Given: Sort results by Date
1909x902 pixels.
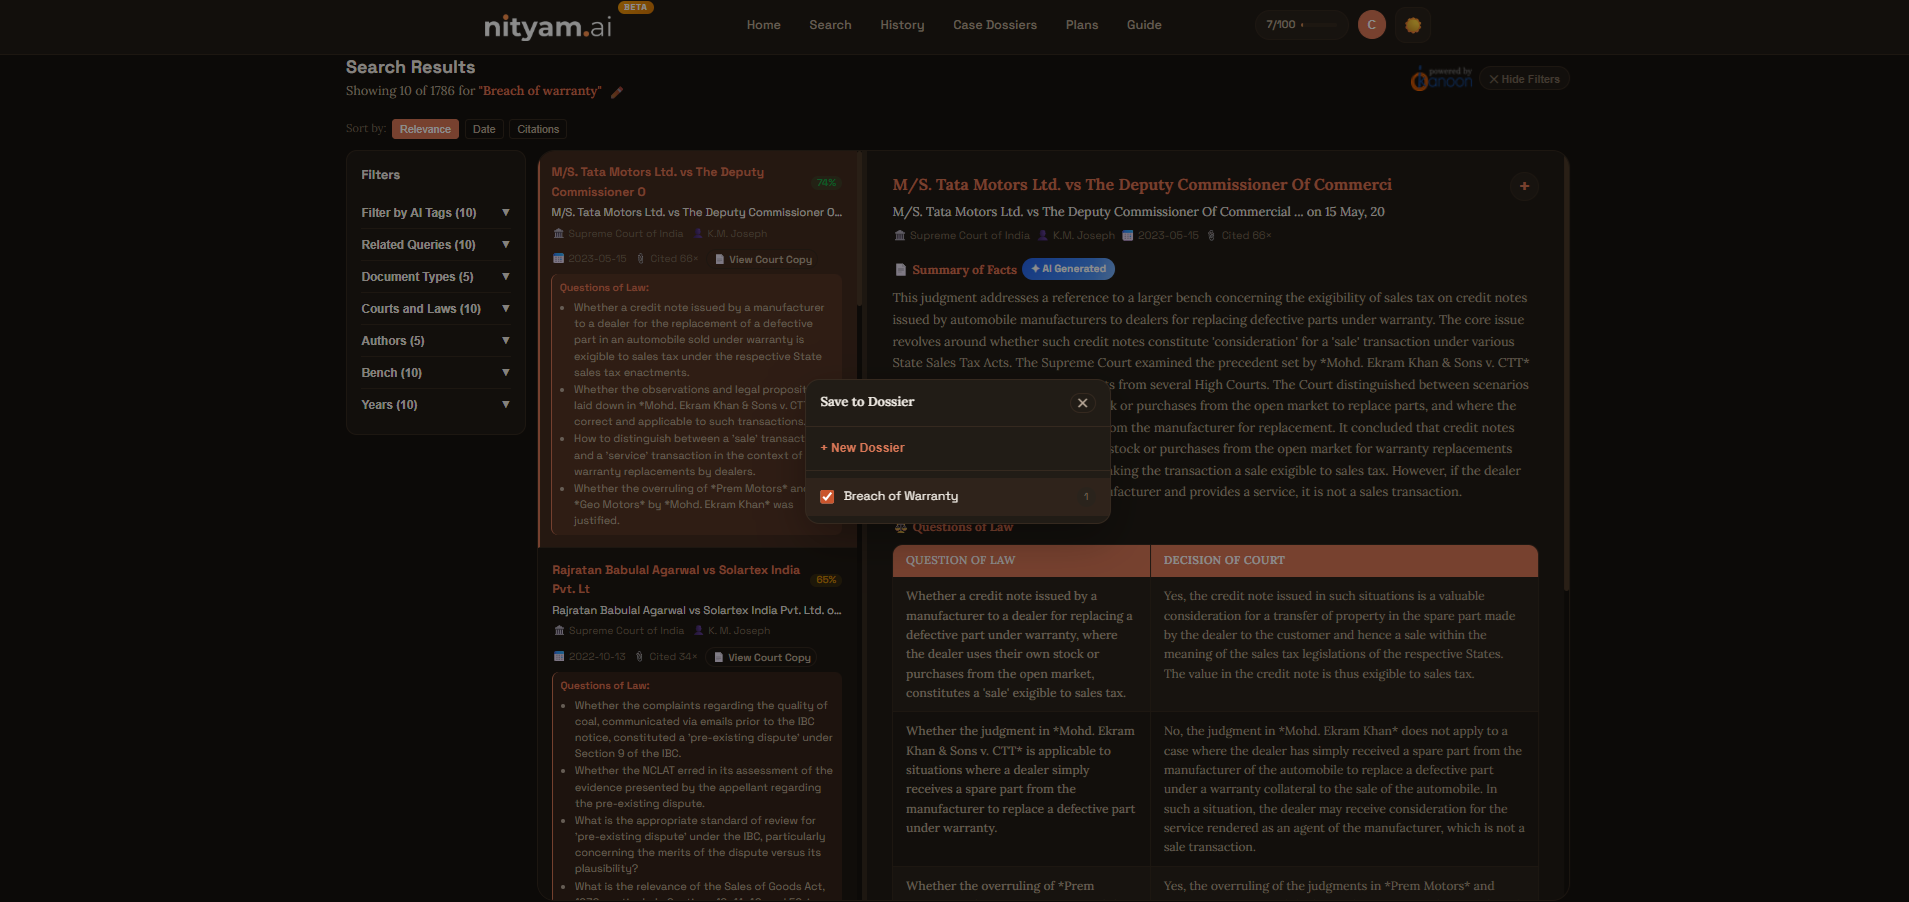Looking at the screenshot, I should click(484, 129).
